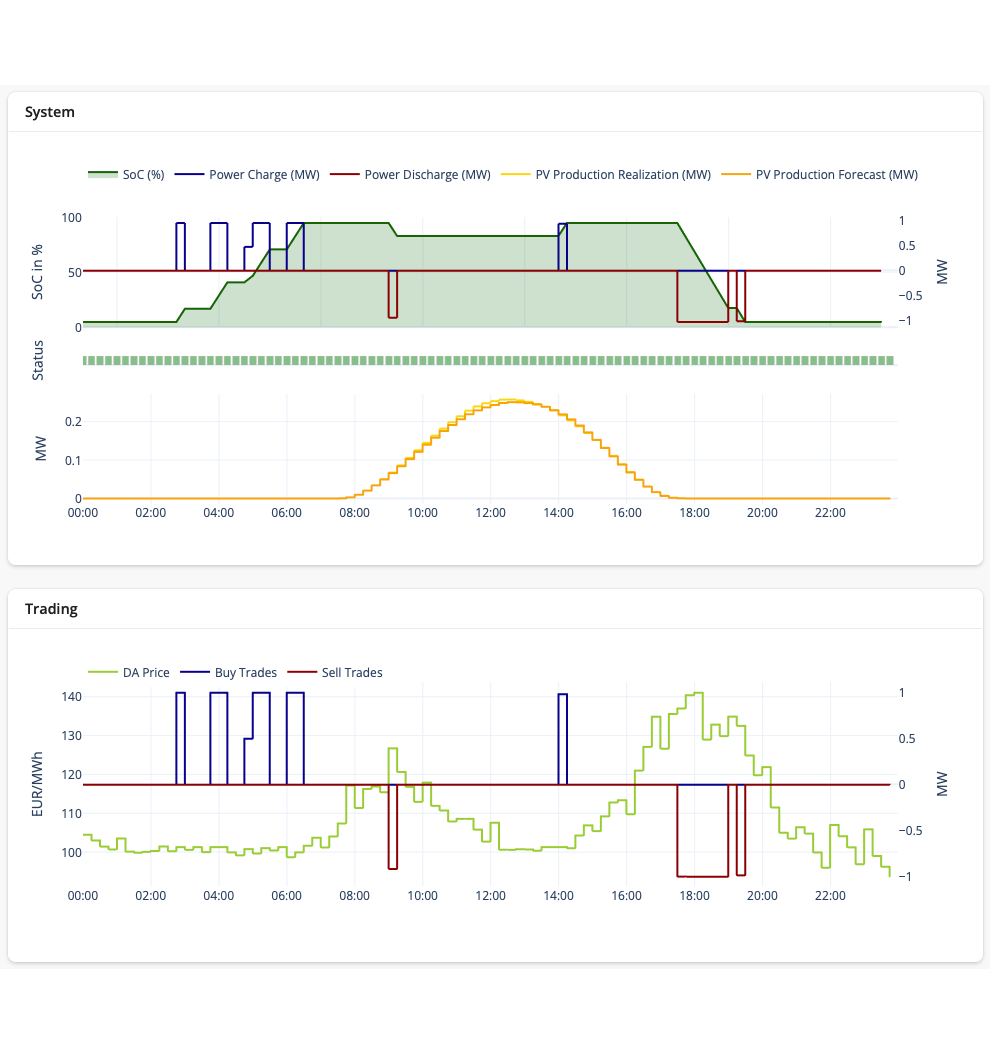Click the 'SoC in %' axis title
990x1054 pixels.
(x=38, y=272)
